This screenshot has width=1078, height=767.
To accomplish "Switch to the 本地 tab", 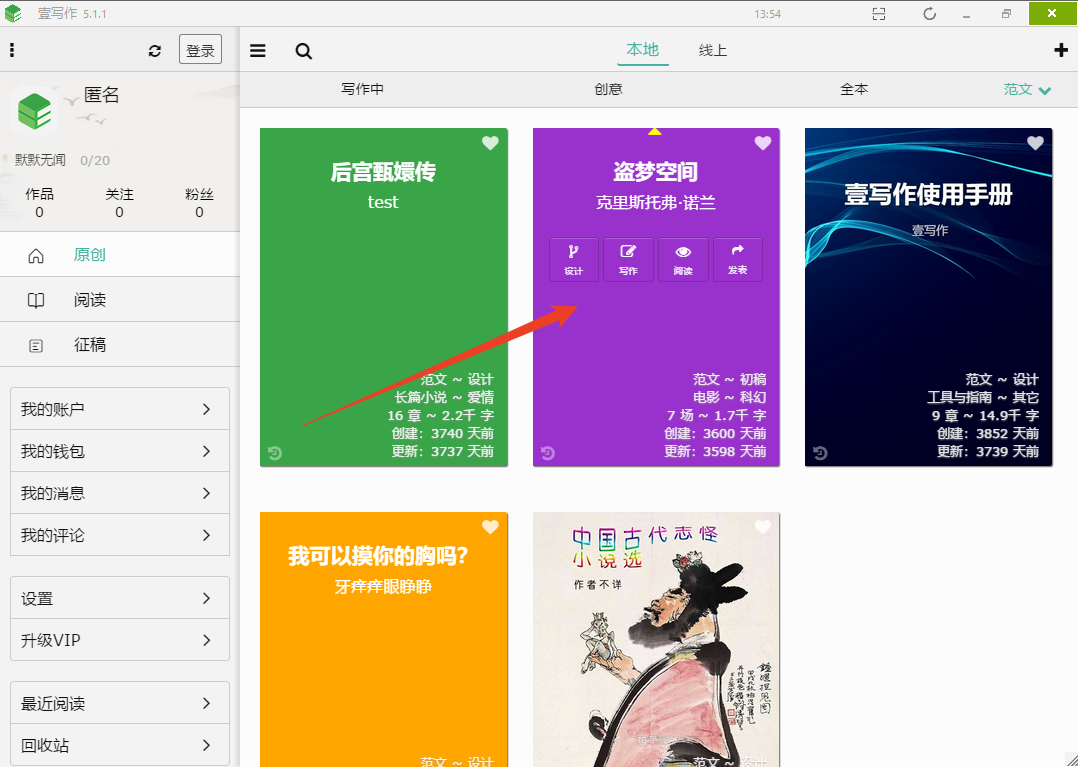I will coord(642,50).
